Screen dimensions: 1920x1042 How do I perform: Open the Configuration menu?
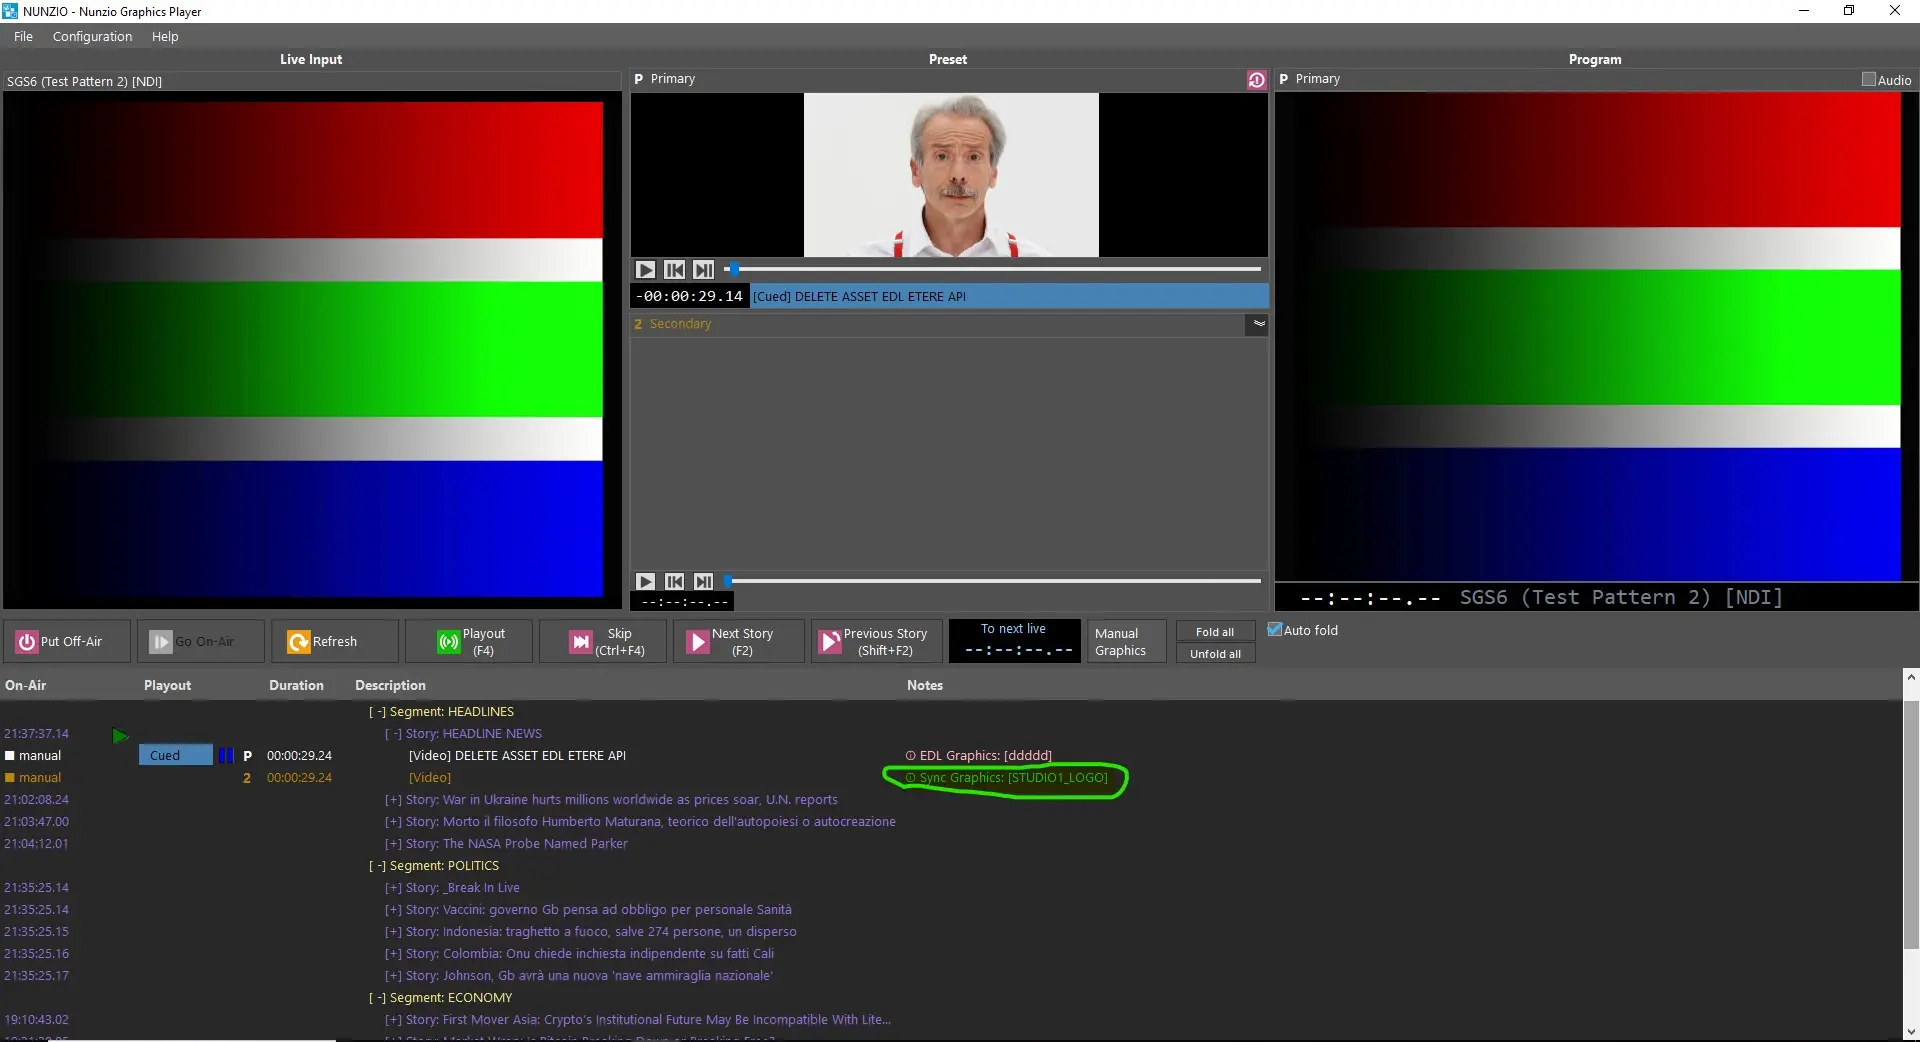(x=92, y=37)
